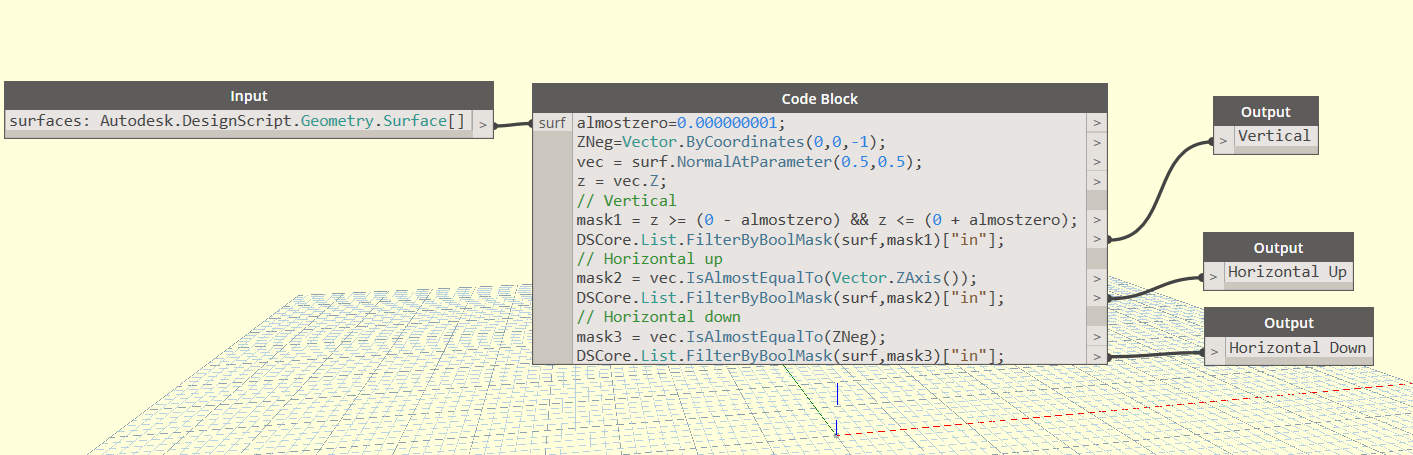Click output port for the z = vec.Z line

(1097, 181)
